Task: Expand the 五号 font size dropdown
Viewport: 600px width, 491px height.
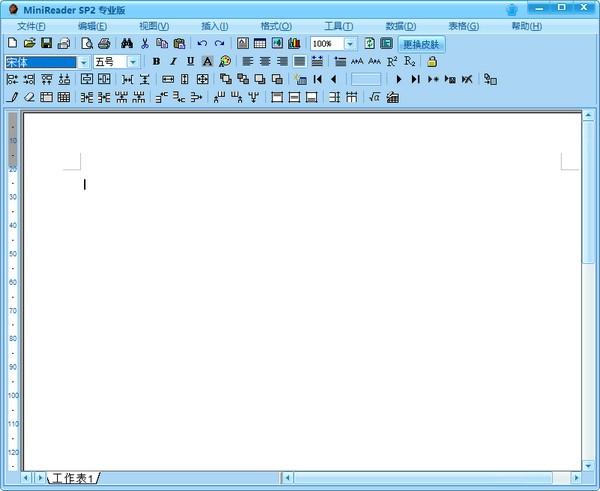Action: [133, 62]
